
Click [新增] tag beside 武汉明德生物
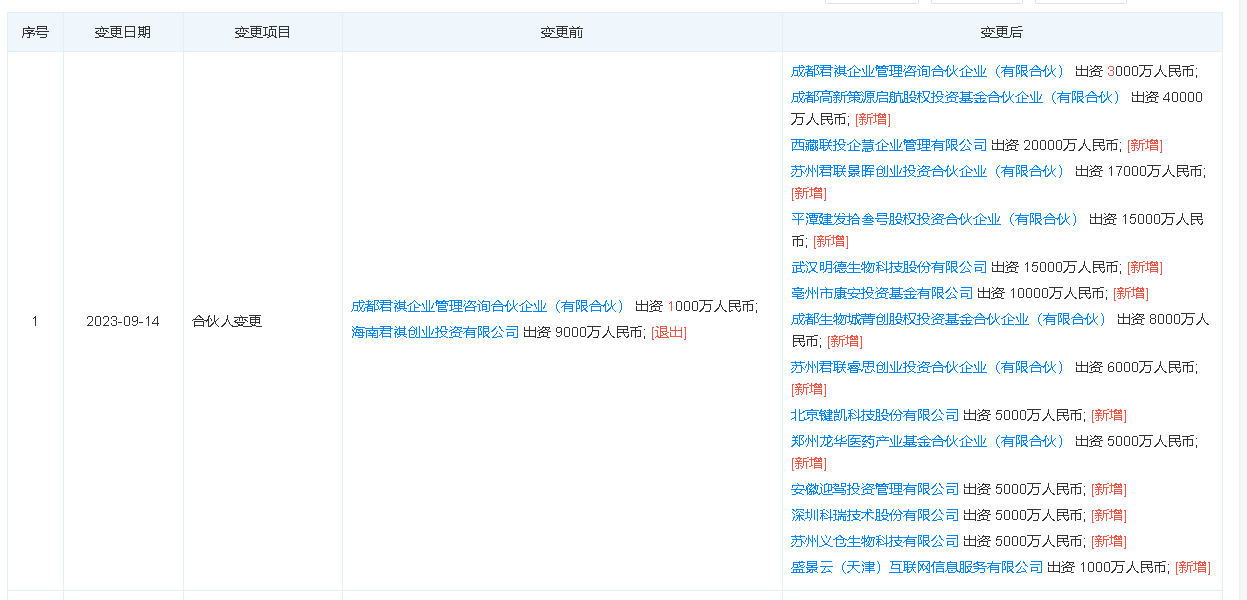coord(1145,268)
